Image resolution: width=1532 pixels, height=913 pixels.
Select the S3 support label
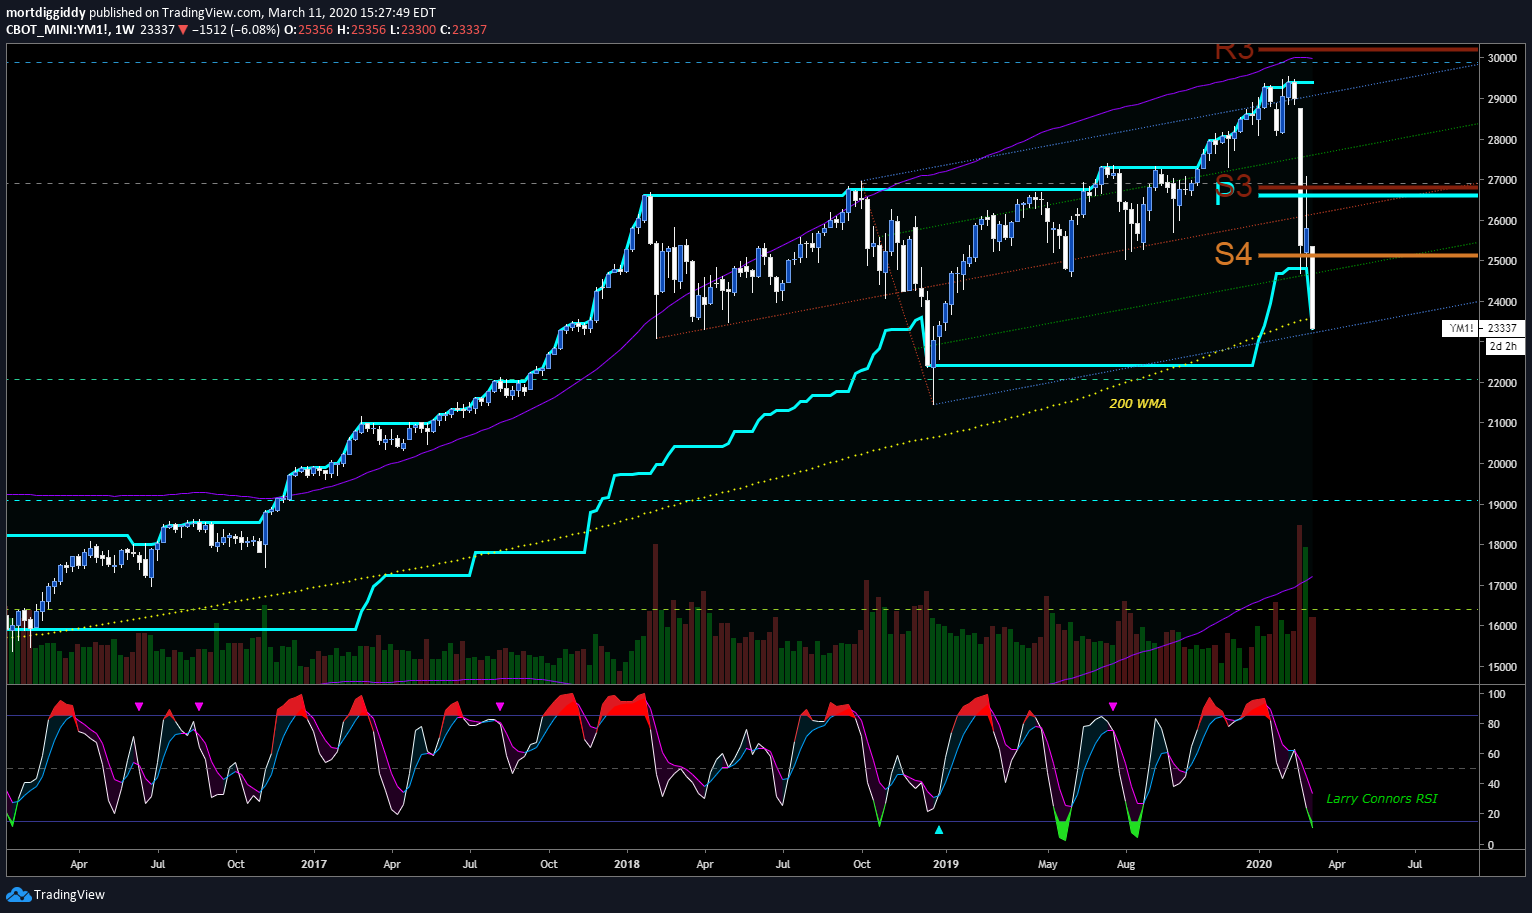[x=1234, y=186]
